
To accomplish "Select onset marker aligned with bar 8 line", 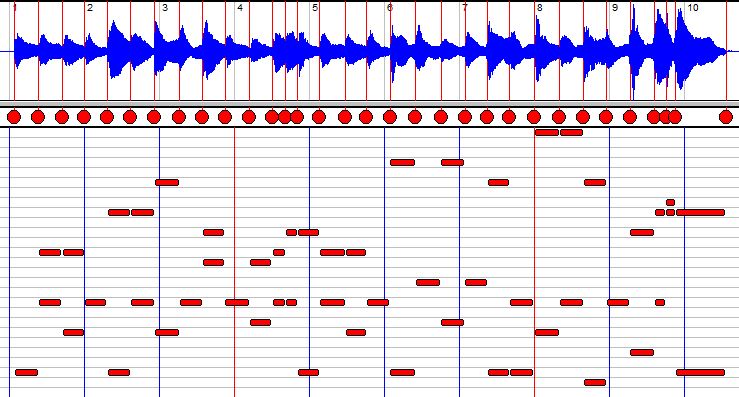I will 534,116.
